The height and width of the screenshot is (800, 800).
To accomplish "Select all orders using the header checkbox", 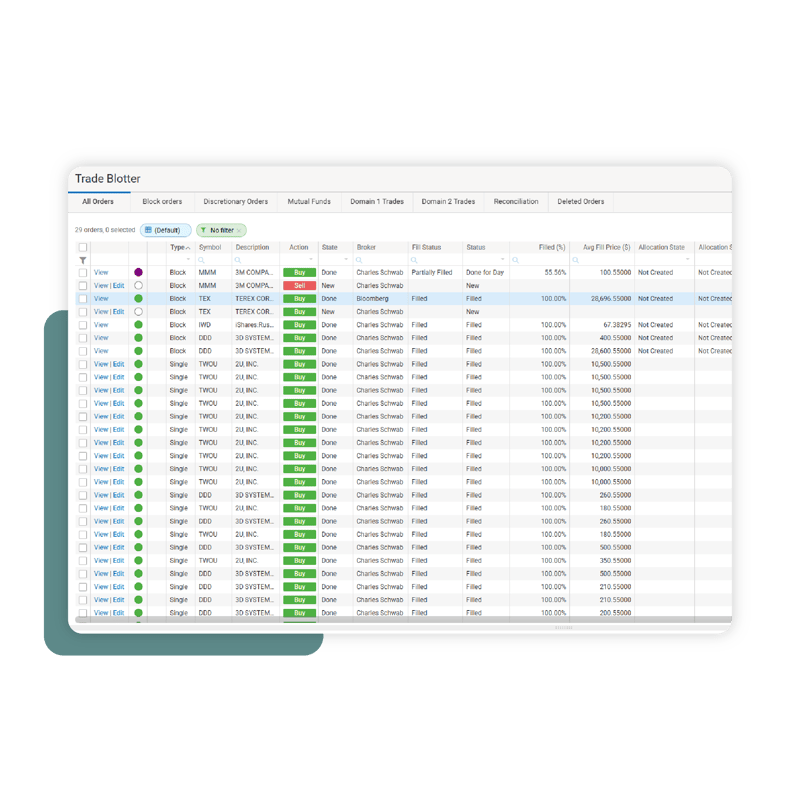I will tap(81, 246).
